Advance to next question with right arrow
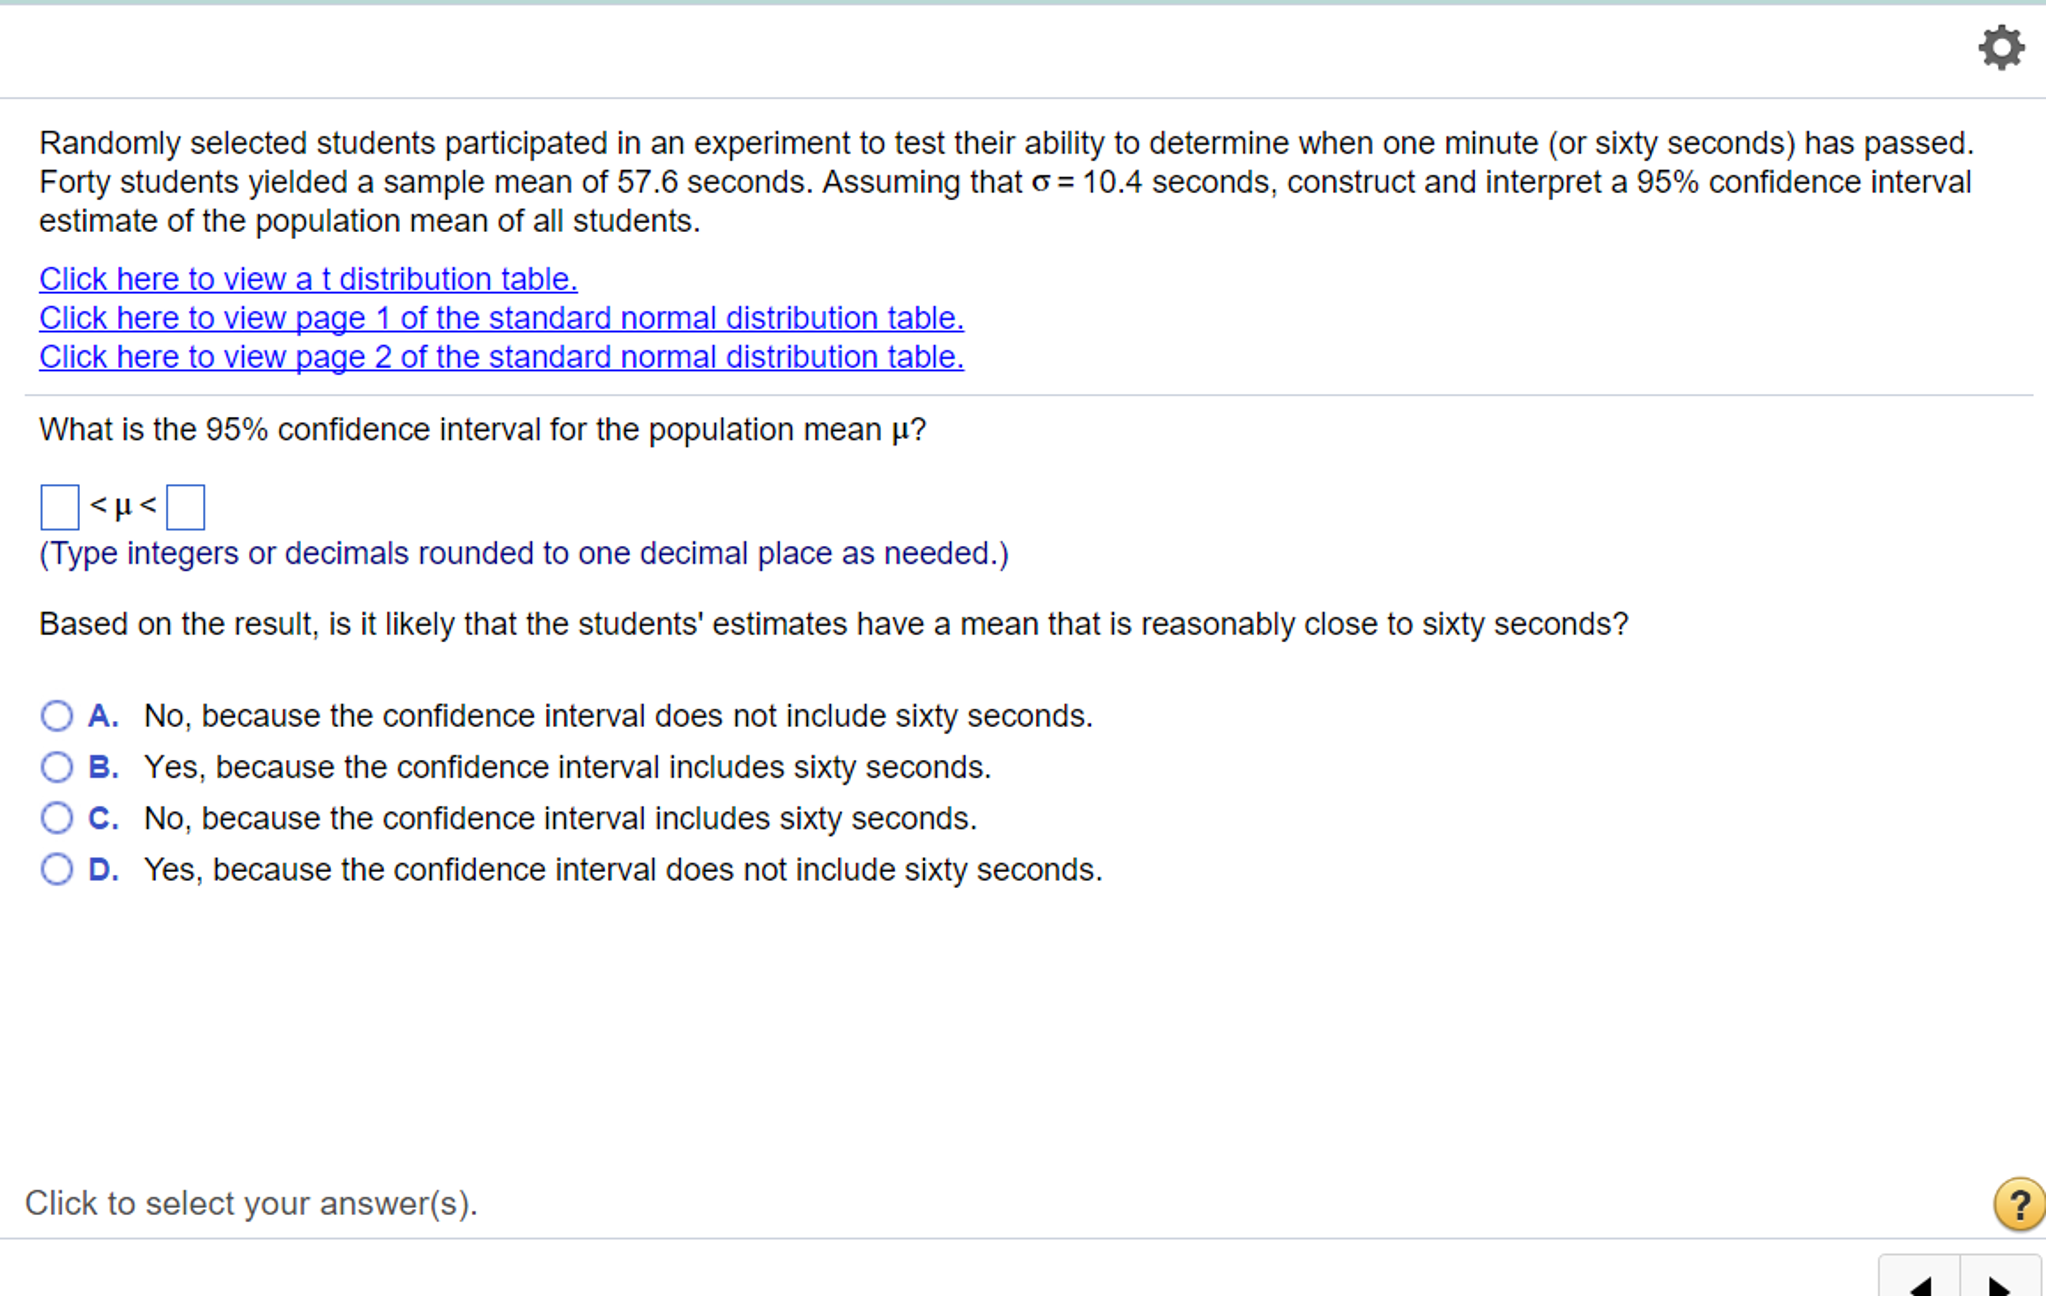This screenshot has height=1296, width=2046. (x=1999, y=1284)
